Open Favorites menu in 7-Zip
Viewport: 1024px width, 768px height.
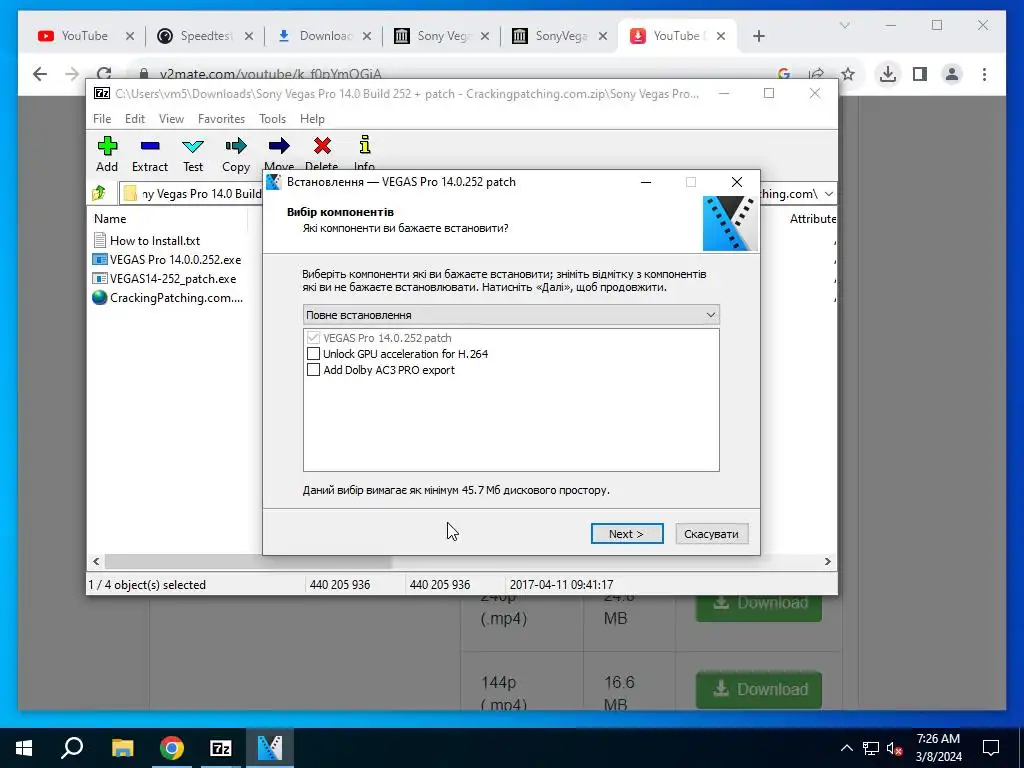coord(221,118)
